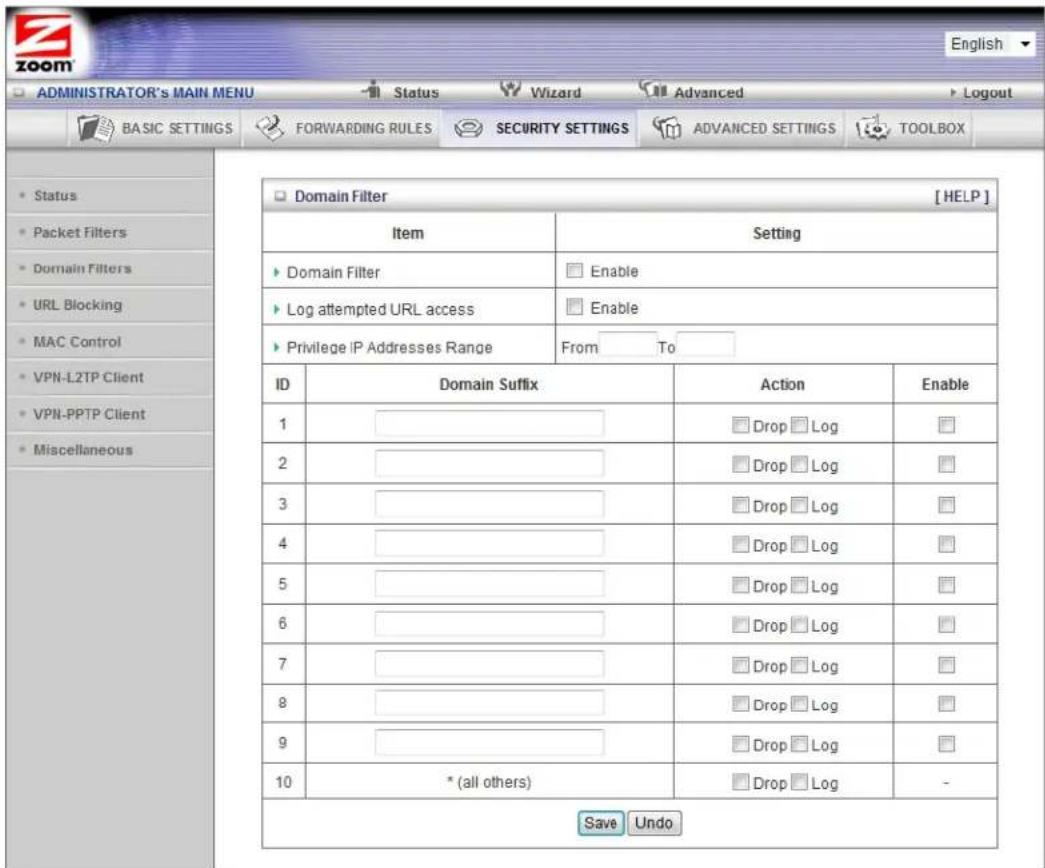Select Domain Filters in sidebar

pyautogui.click(x=82, y=268)
